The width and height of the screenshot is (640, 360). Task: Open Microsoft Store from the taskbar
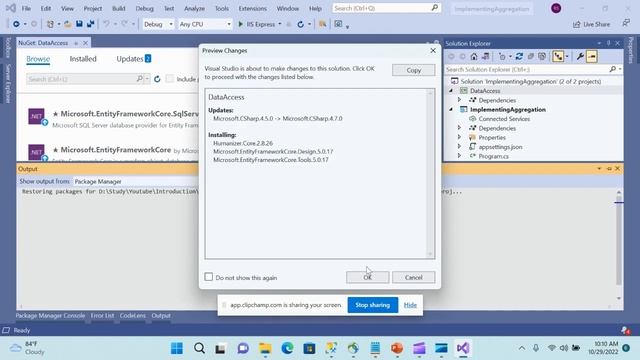click(309, 348)
